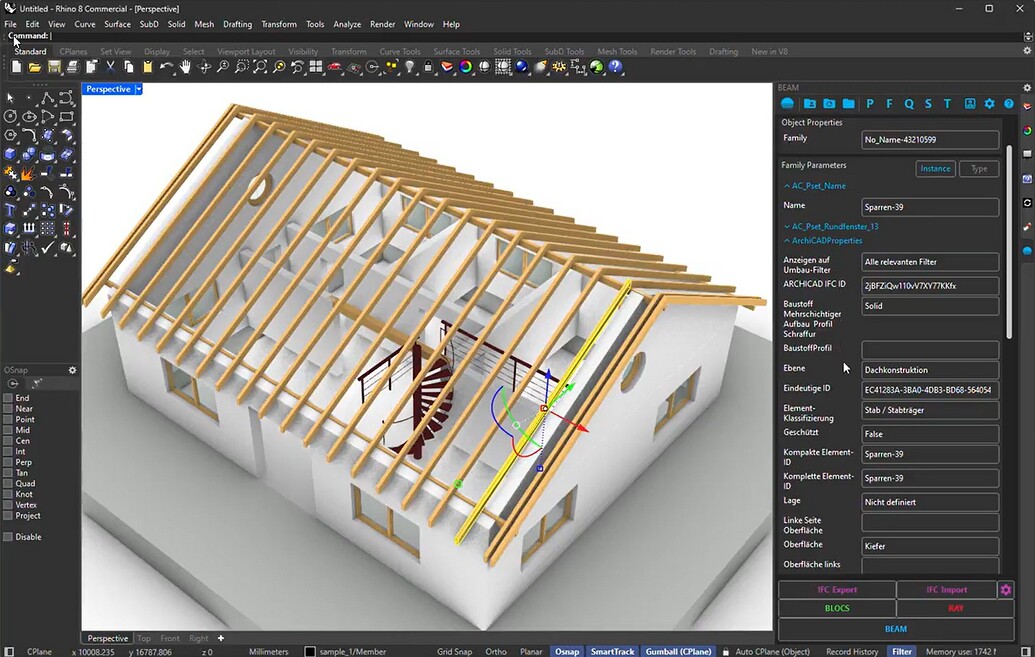Enable the End osnap checkbox
The image size is (1035, 657).
point(8,398)
